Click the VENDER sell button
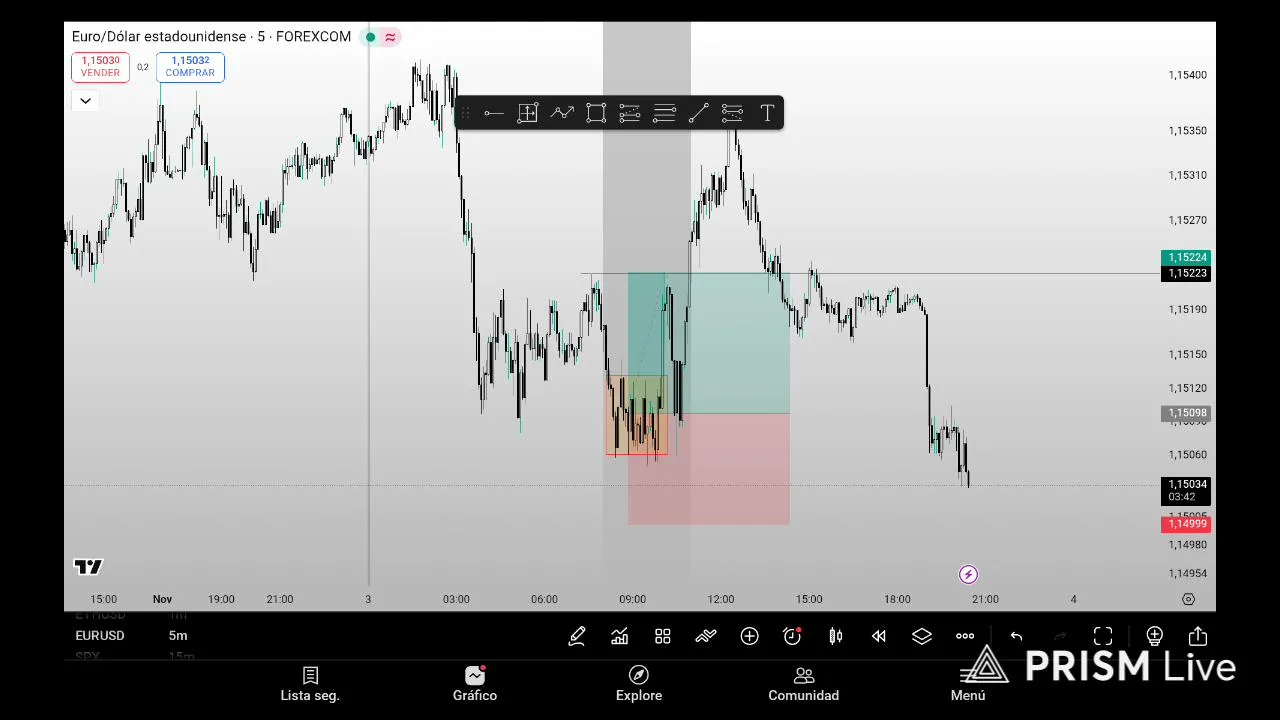This screenshot has height=720, width=1280. tap(100, 67)
